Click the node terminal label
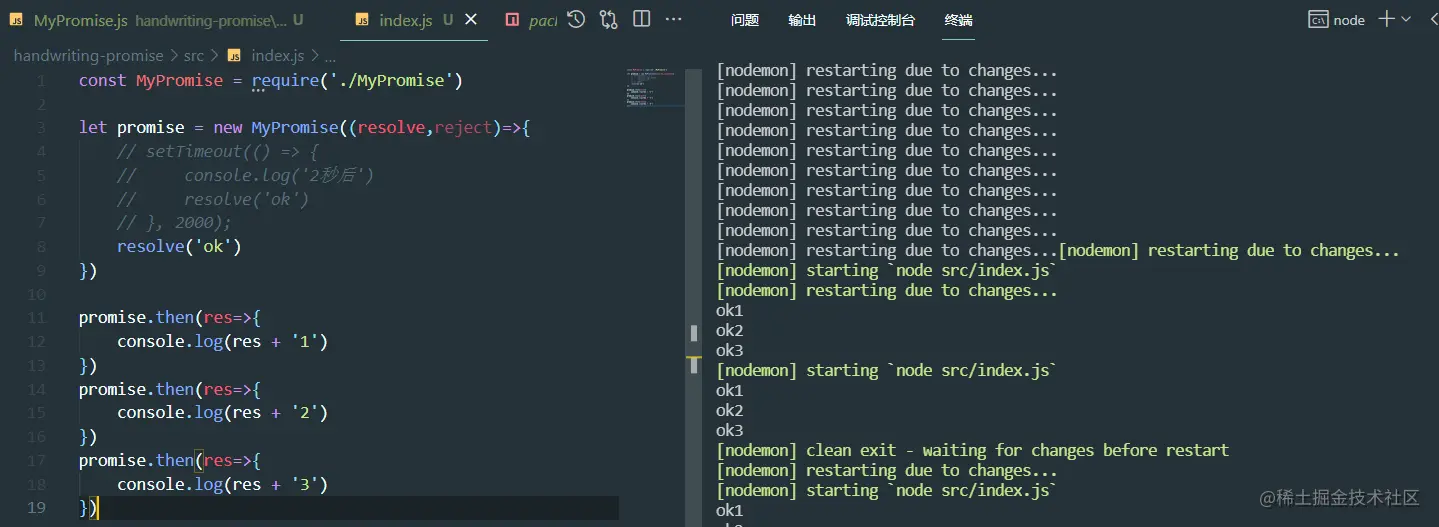This screenshot has width=1439, height=527. [1349, 20]
